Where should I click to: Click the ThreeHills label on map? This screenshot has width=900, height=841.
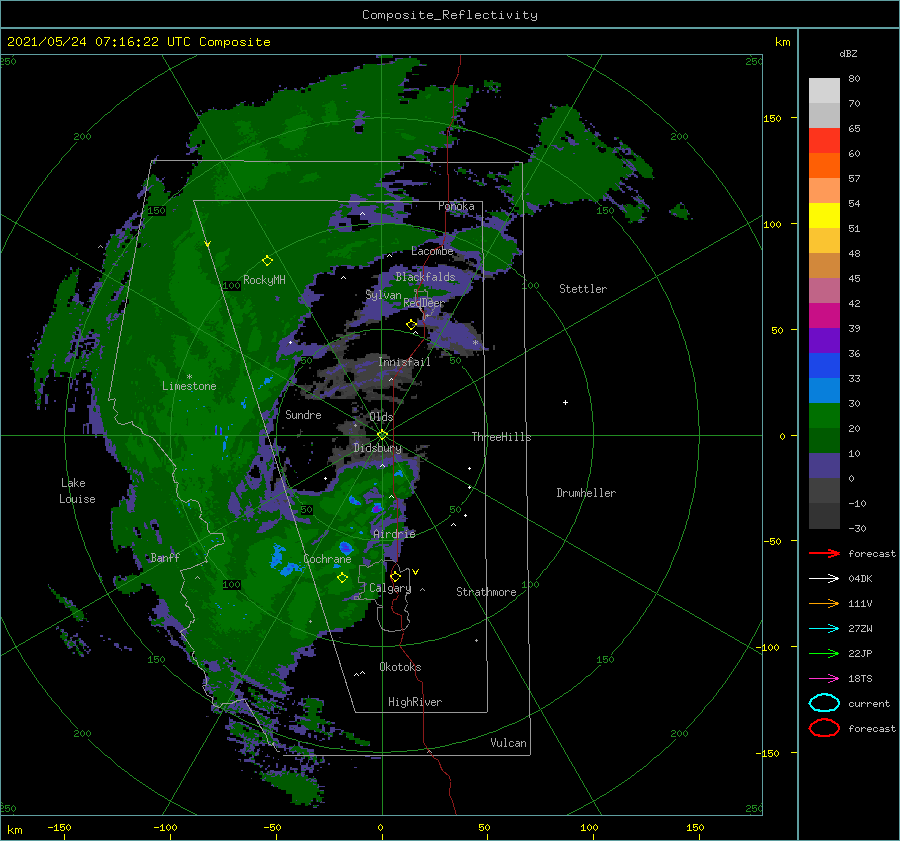pos(501,437)
